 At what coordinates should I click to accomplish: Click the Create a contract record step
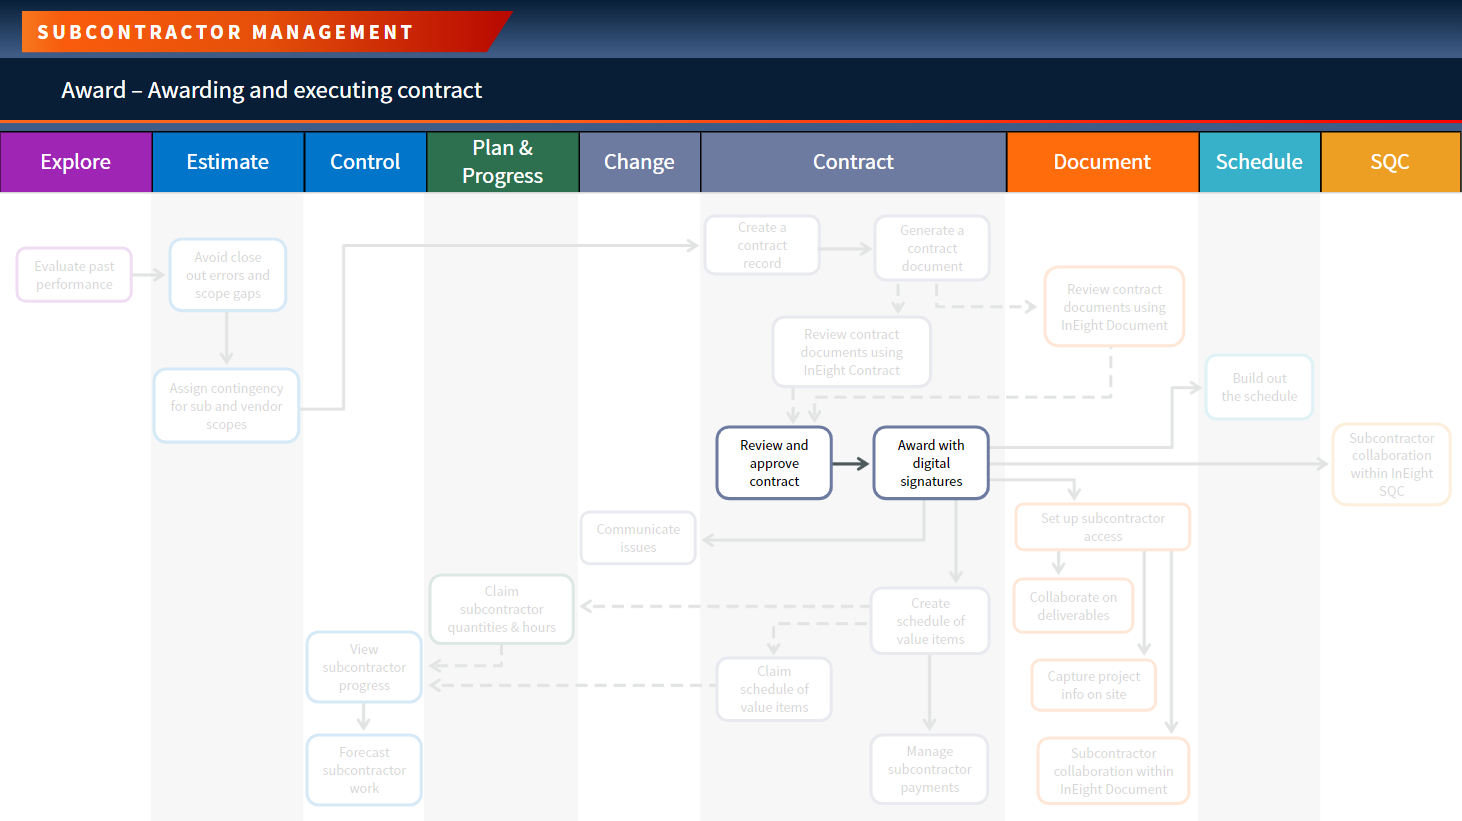(x=762, y=245)
